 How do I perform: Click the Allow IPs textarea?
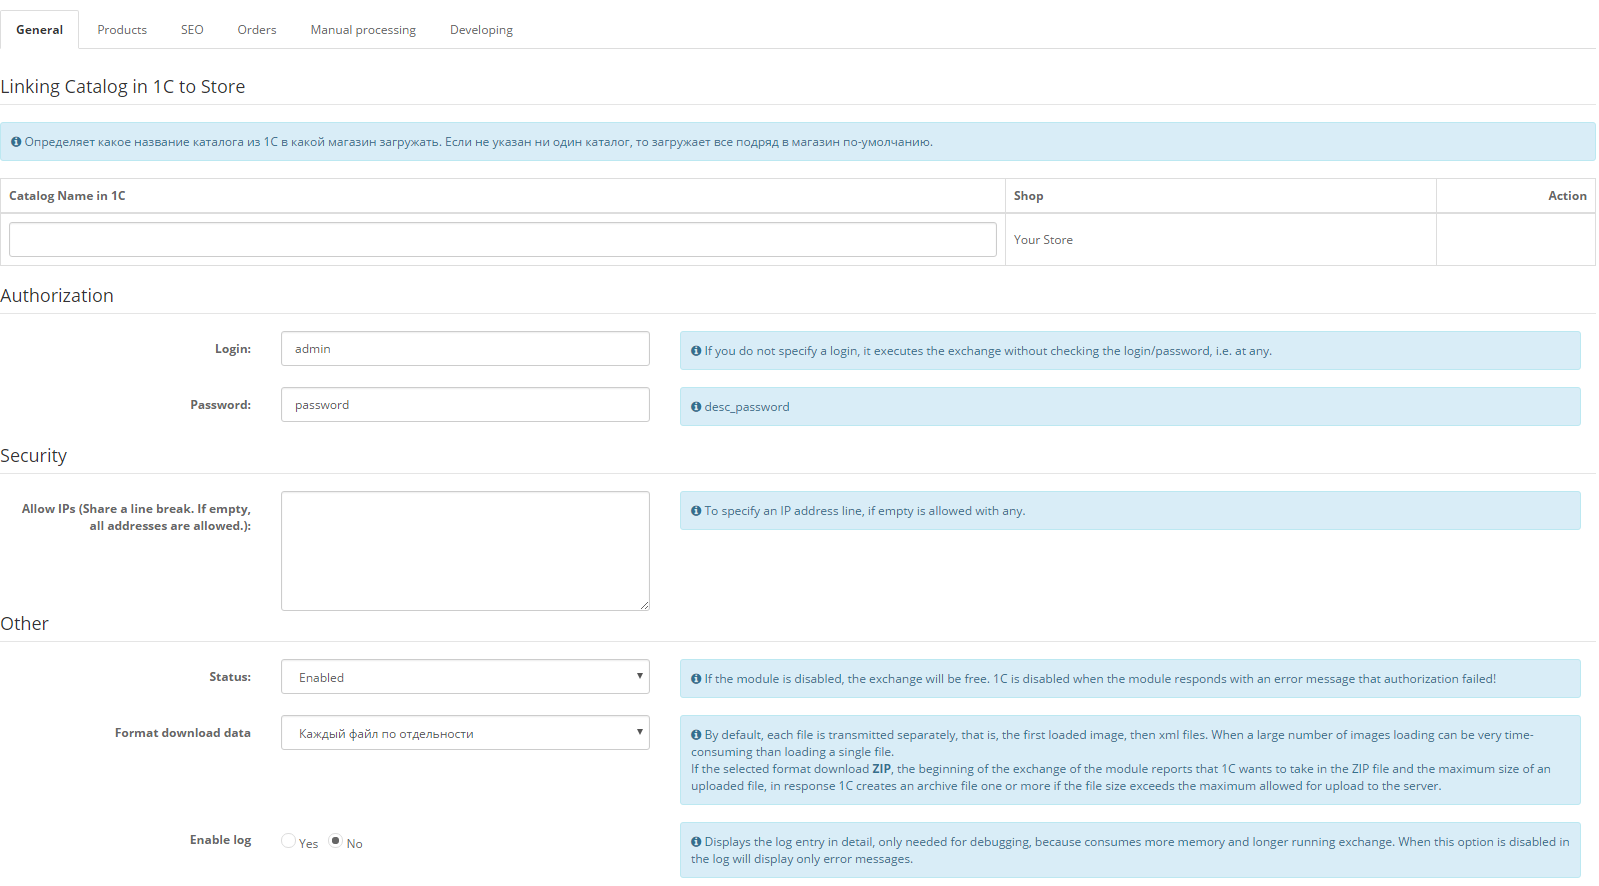pos(465,551)
